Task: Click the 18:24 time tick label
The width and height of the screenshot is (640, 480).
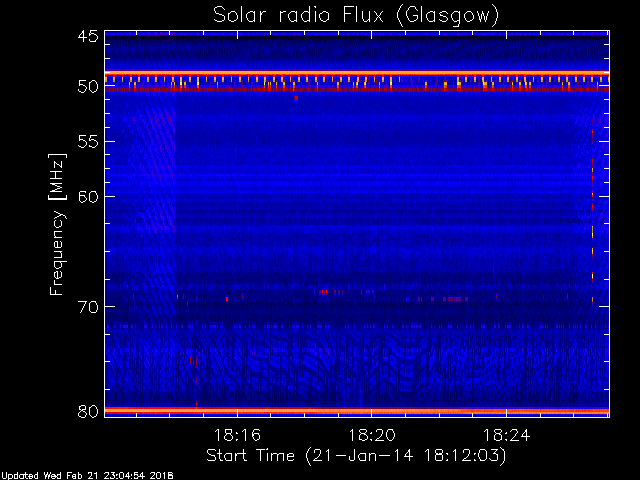Action: pos(507,435)
